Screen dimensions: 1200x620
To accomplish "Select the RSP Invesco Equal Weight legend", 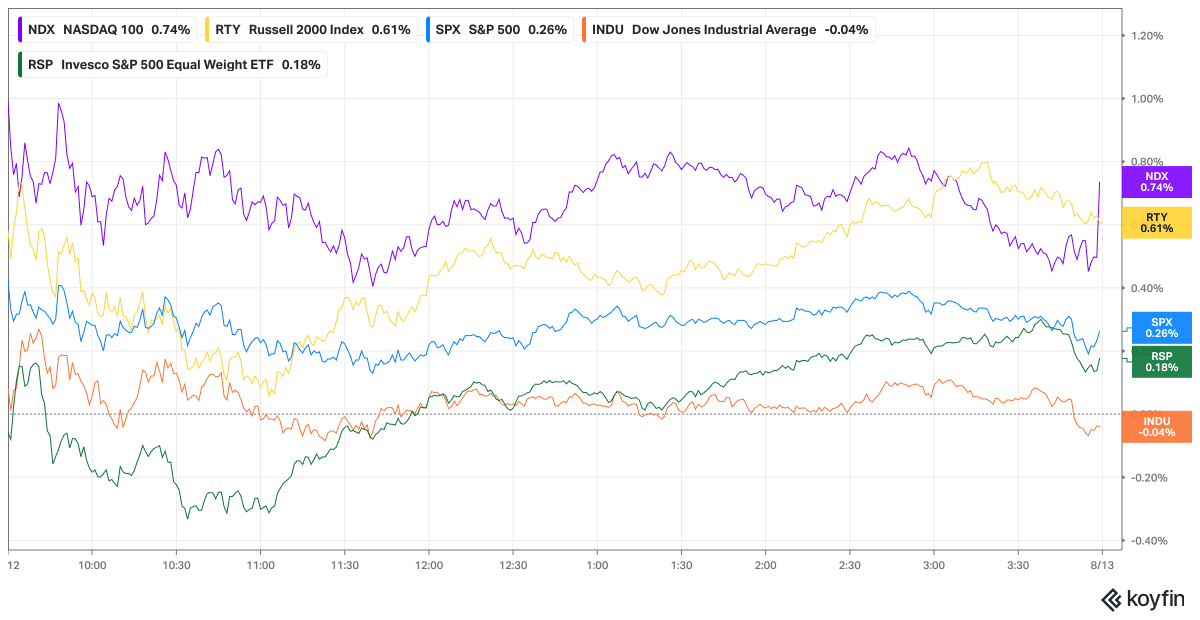I will [171, 64].
